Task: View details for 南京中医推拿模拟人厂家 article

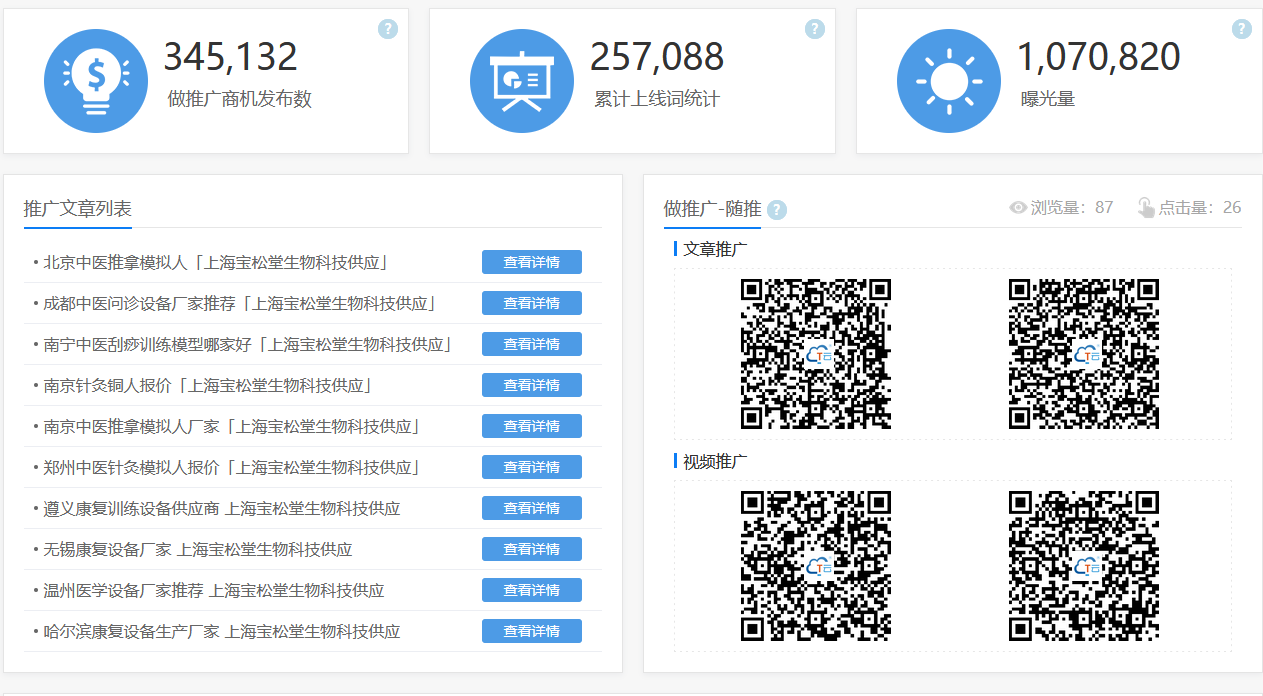Action: (532, 426)
